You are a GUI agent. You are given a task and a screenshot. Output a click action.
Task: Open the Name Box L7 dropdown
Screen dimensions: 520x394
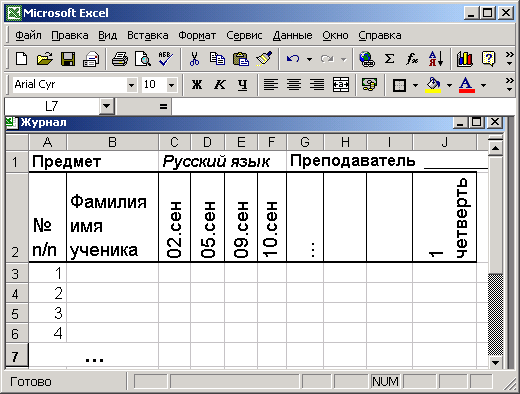click(x=106, y=106)
